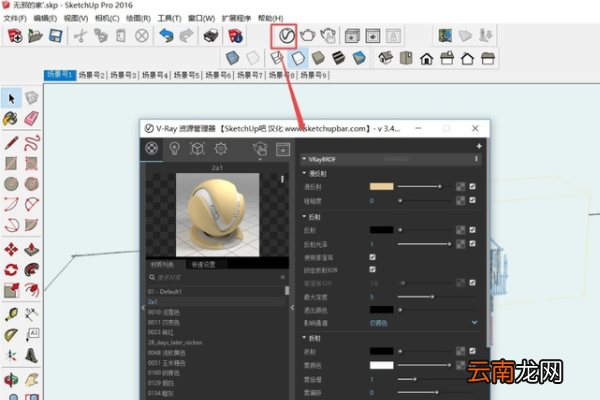Select the Freehand squiggle tool

(32, 143)
